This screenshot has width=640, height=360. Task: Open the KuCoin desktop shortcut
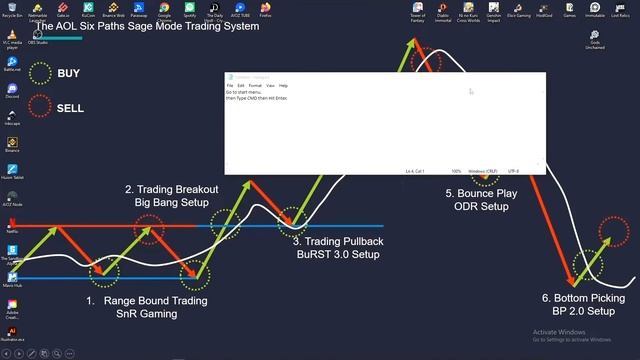(x=88, y=10)
